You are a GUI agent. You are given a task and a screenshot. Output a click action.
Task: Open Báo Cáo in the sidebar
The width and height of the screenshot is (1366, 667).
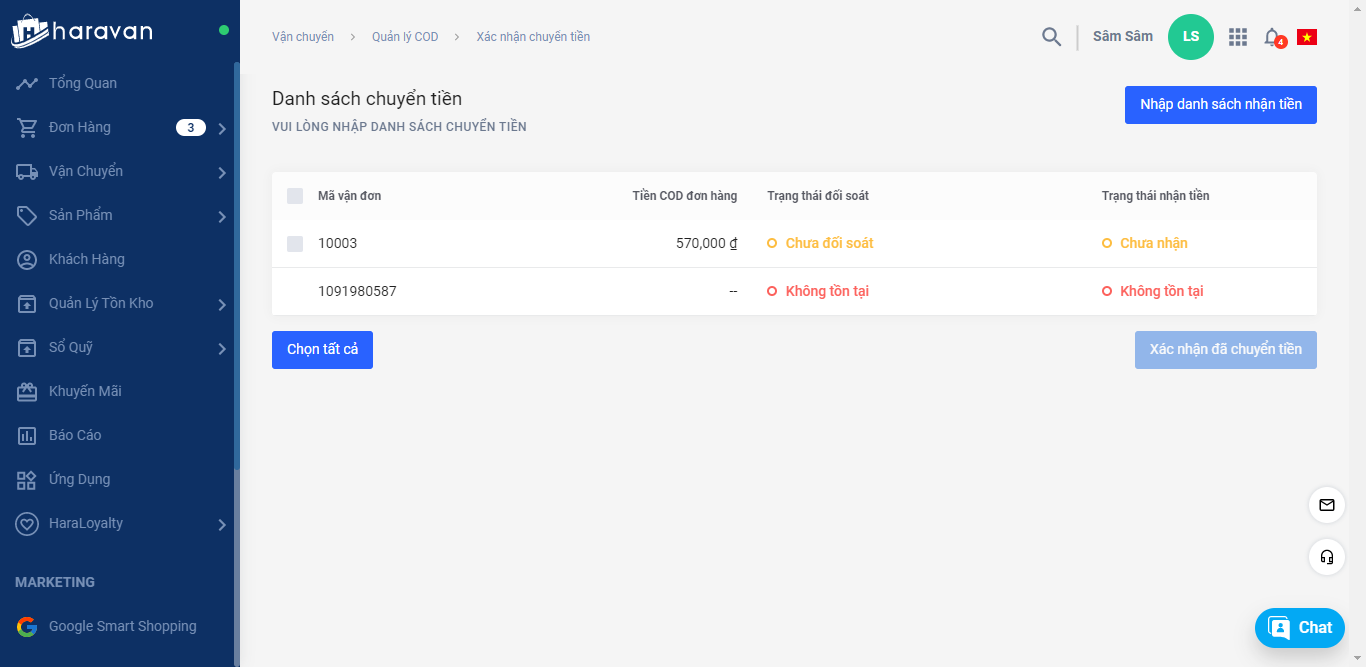pyautogui.click(x=75, y=435)
